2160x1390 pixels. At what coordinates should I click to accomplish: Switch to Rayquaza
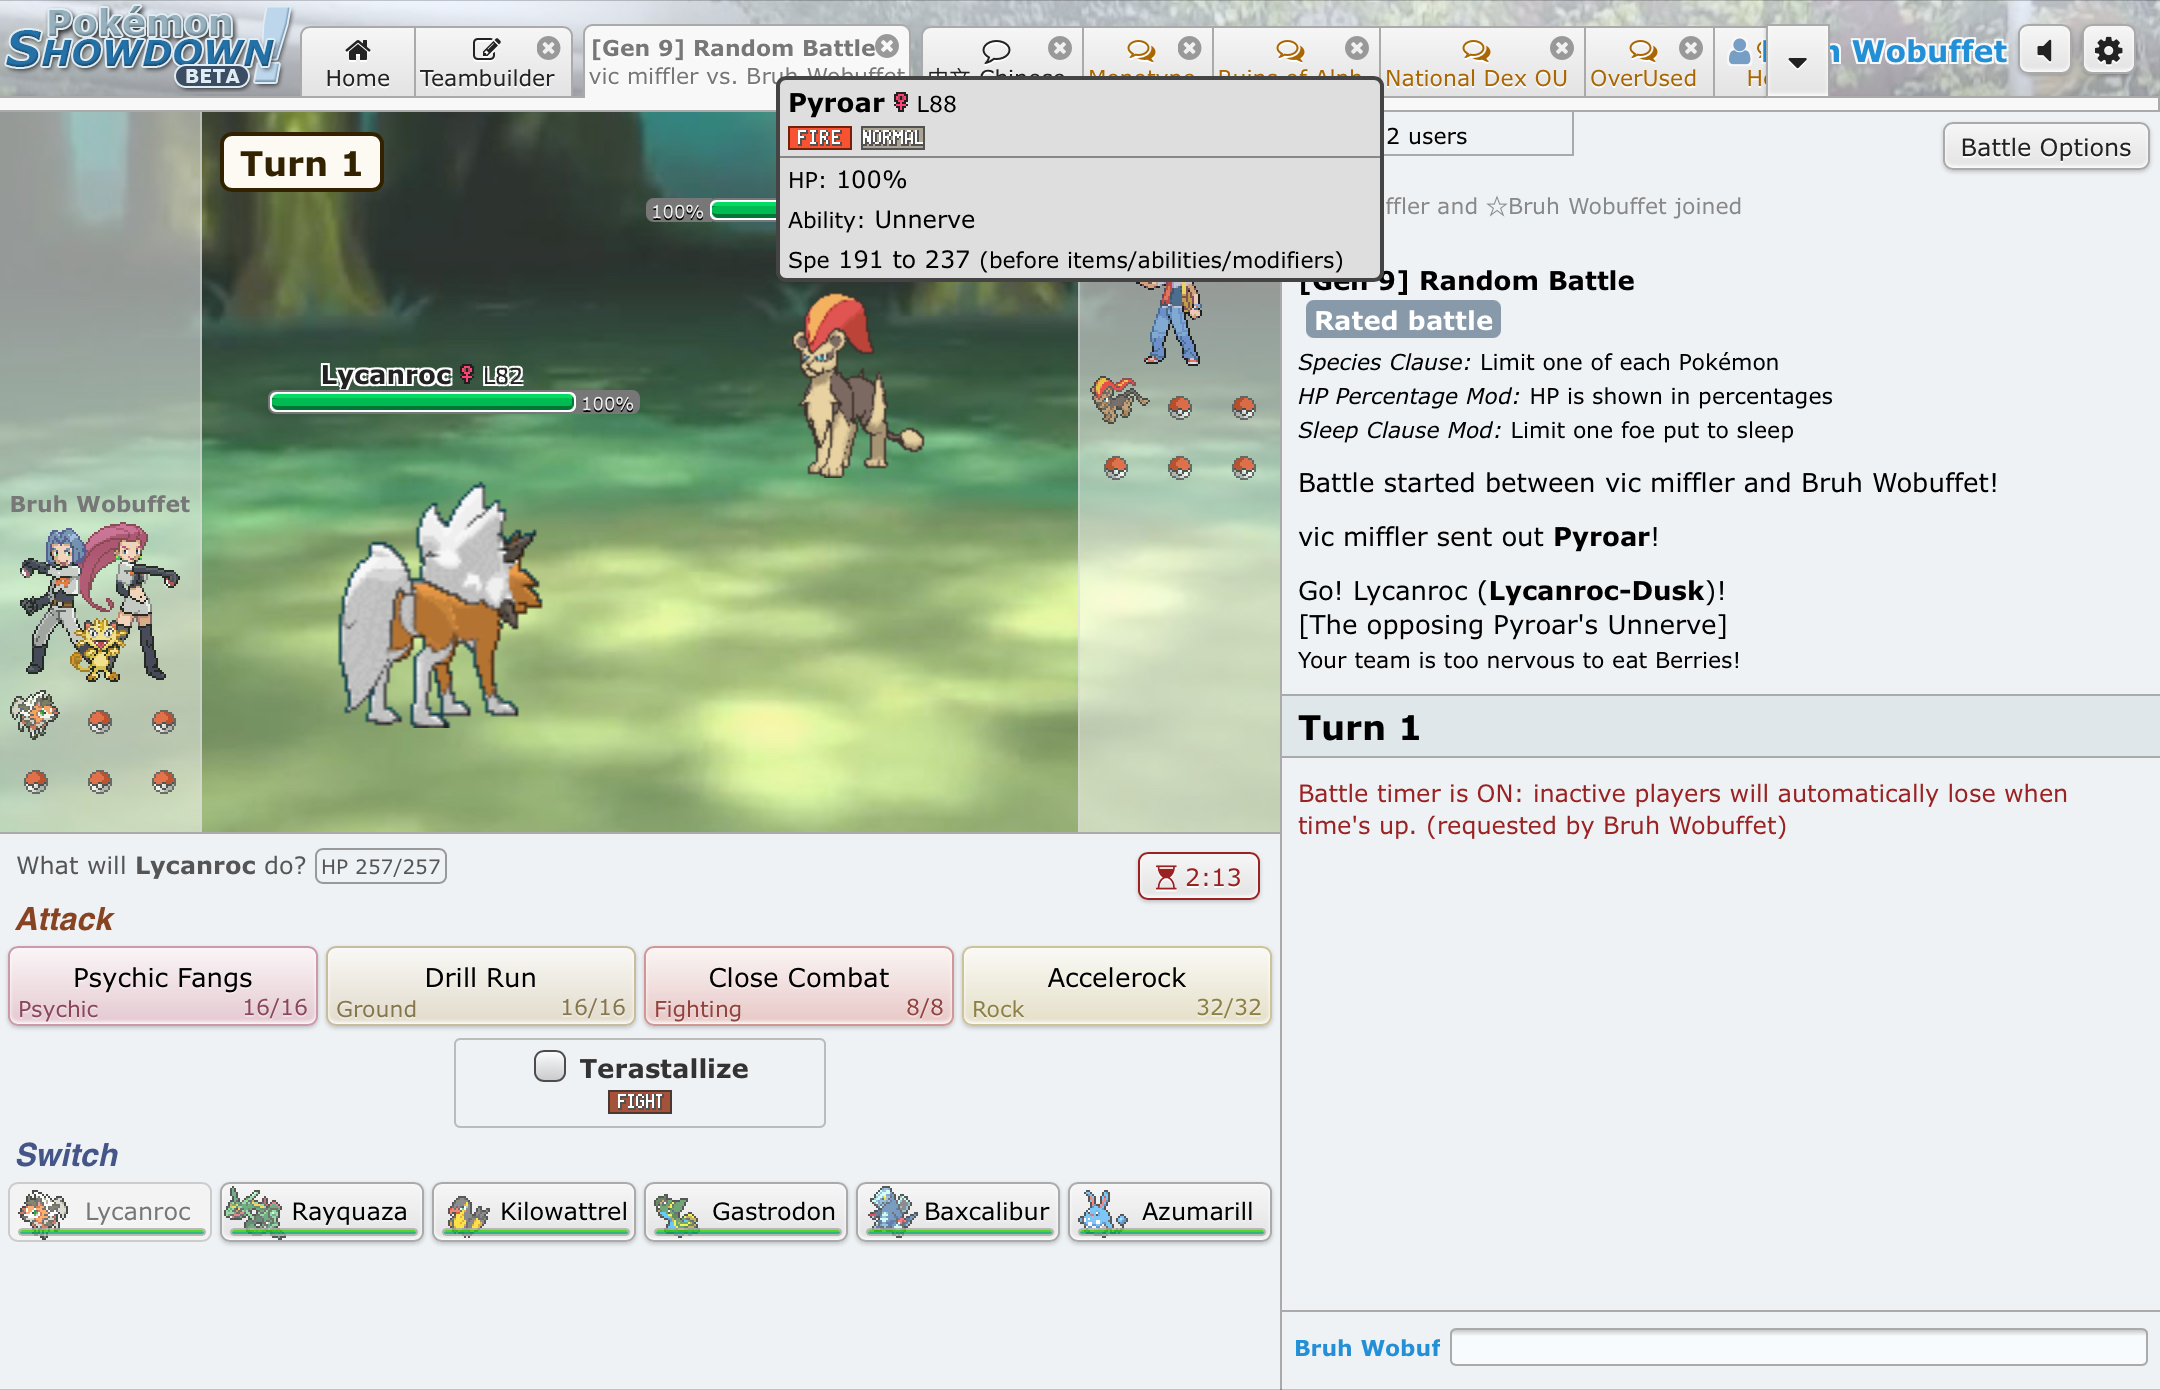322,1211
